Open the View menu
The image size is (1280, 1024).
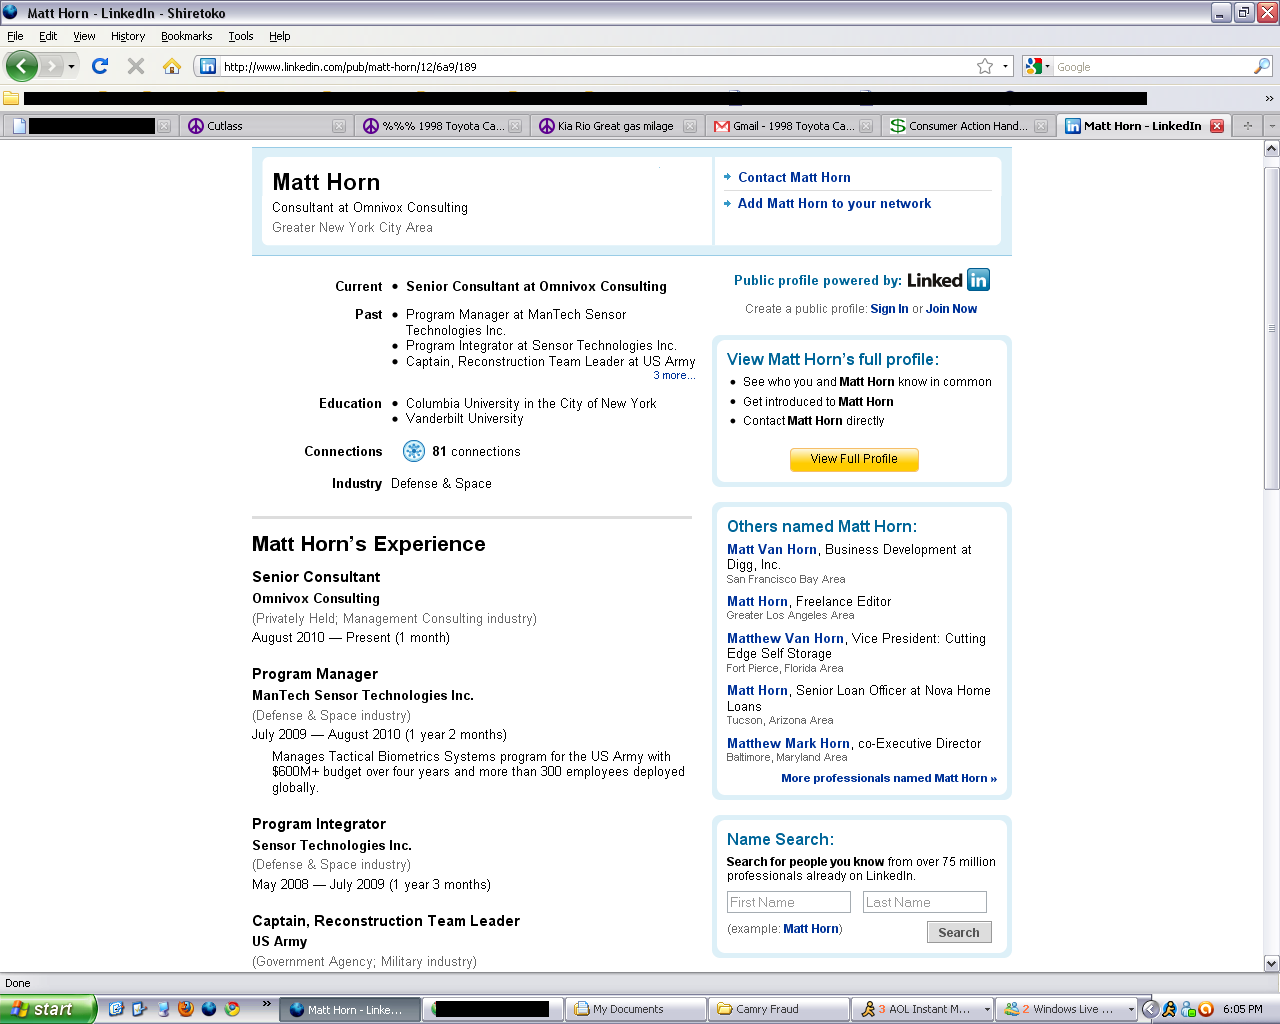[x=84, y=36]
